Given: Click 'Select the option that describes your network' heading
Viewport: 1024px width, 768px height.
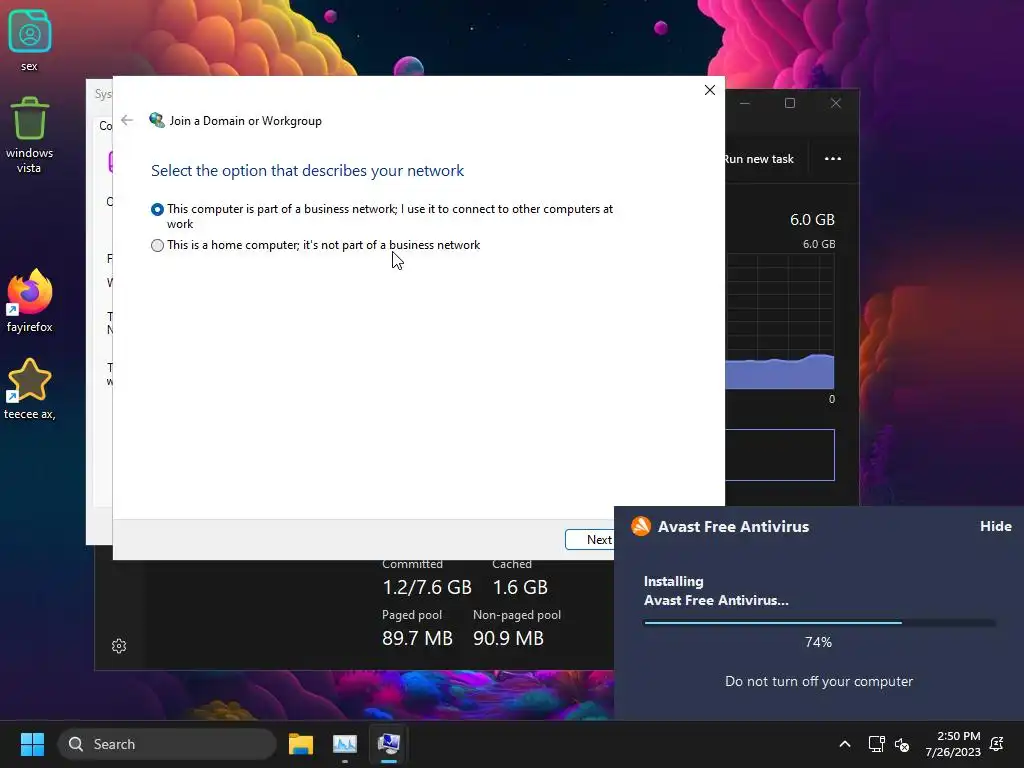Looking at the screenshot, I should [x=308, y=170].
